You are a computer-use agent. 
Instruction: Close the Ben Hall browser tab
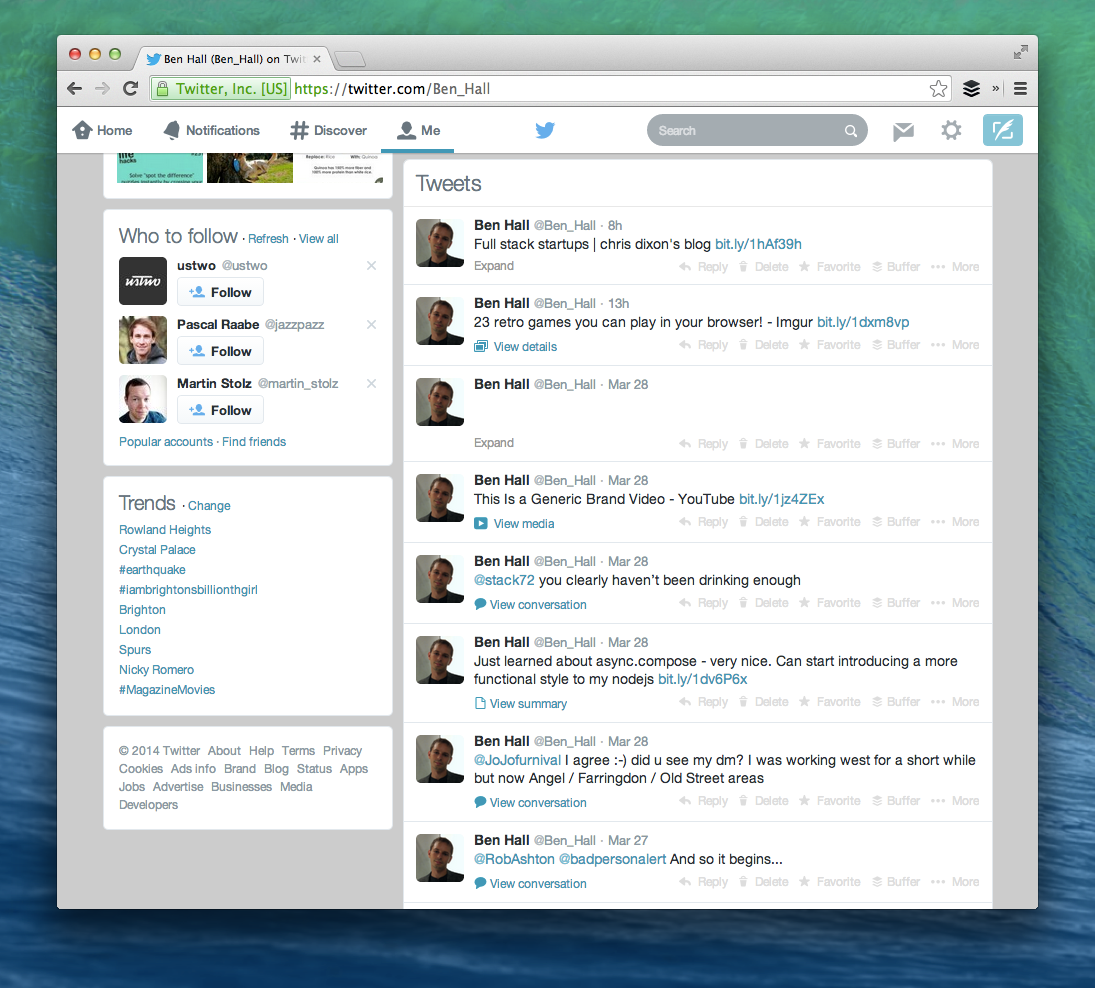(x=317, y=59)
